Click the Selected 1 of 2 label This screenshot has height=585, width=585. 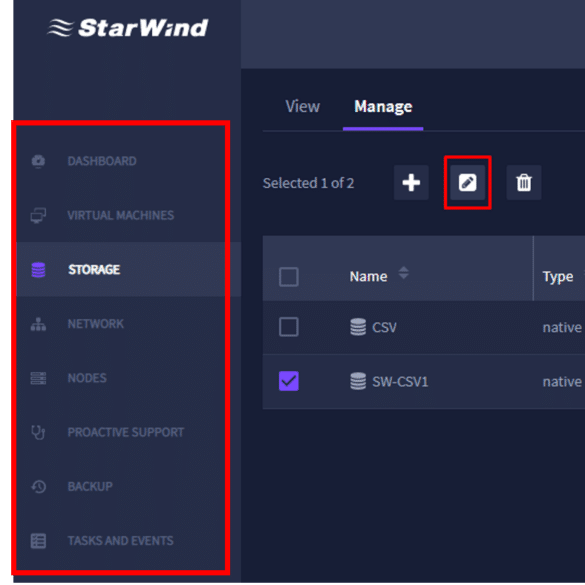tap(308, 183)
